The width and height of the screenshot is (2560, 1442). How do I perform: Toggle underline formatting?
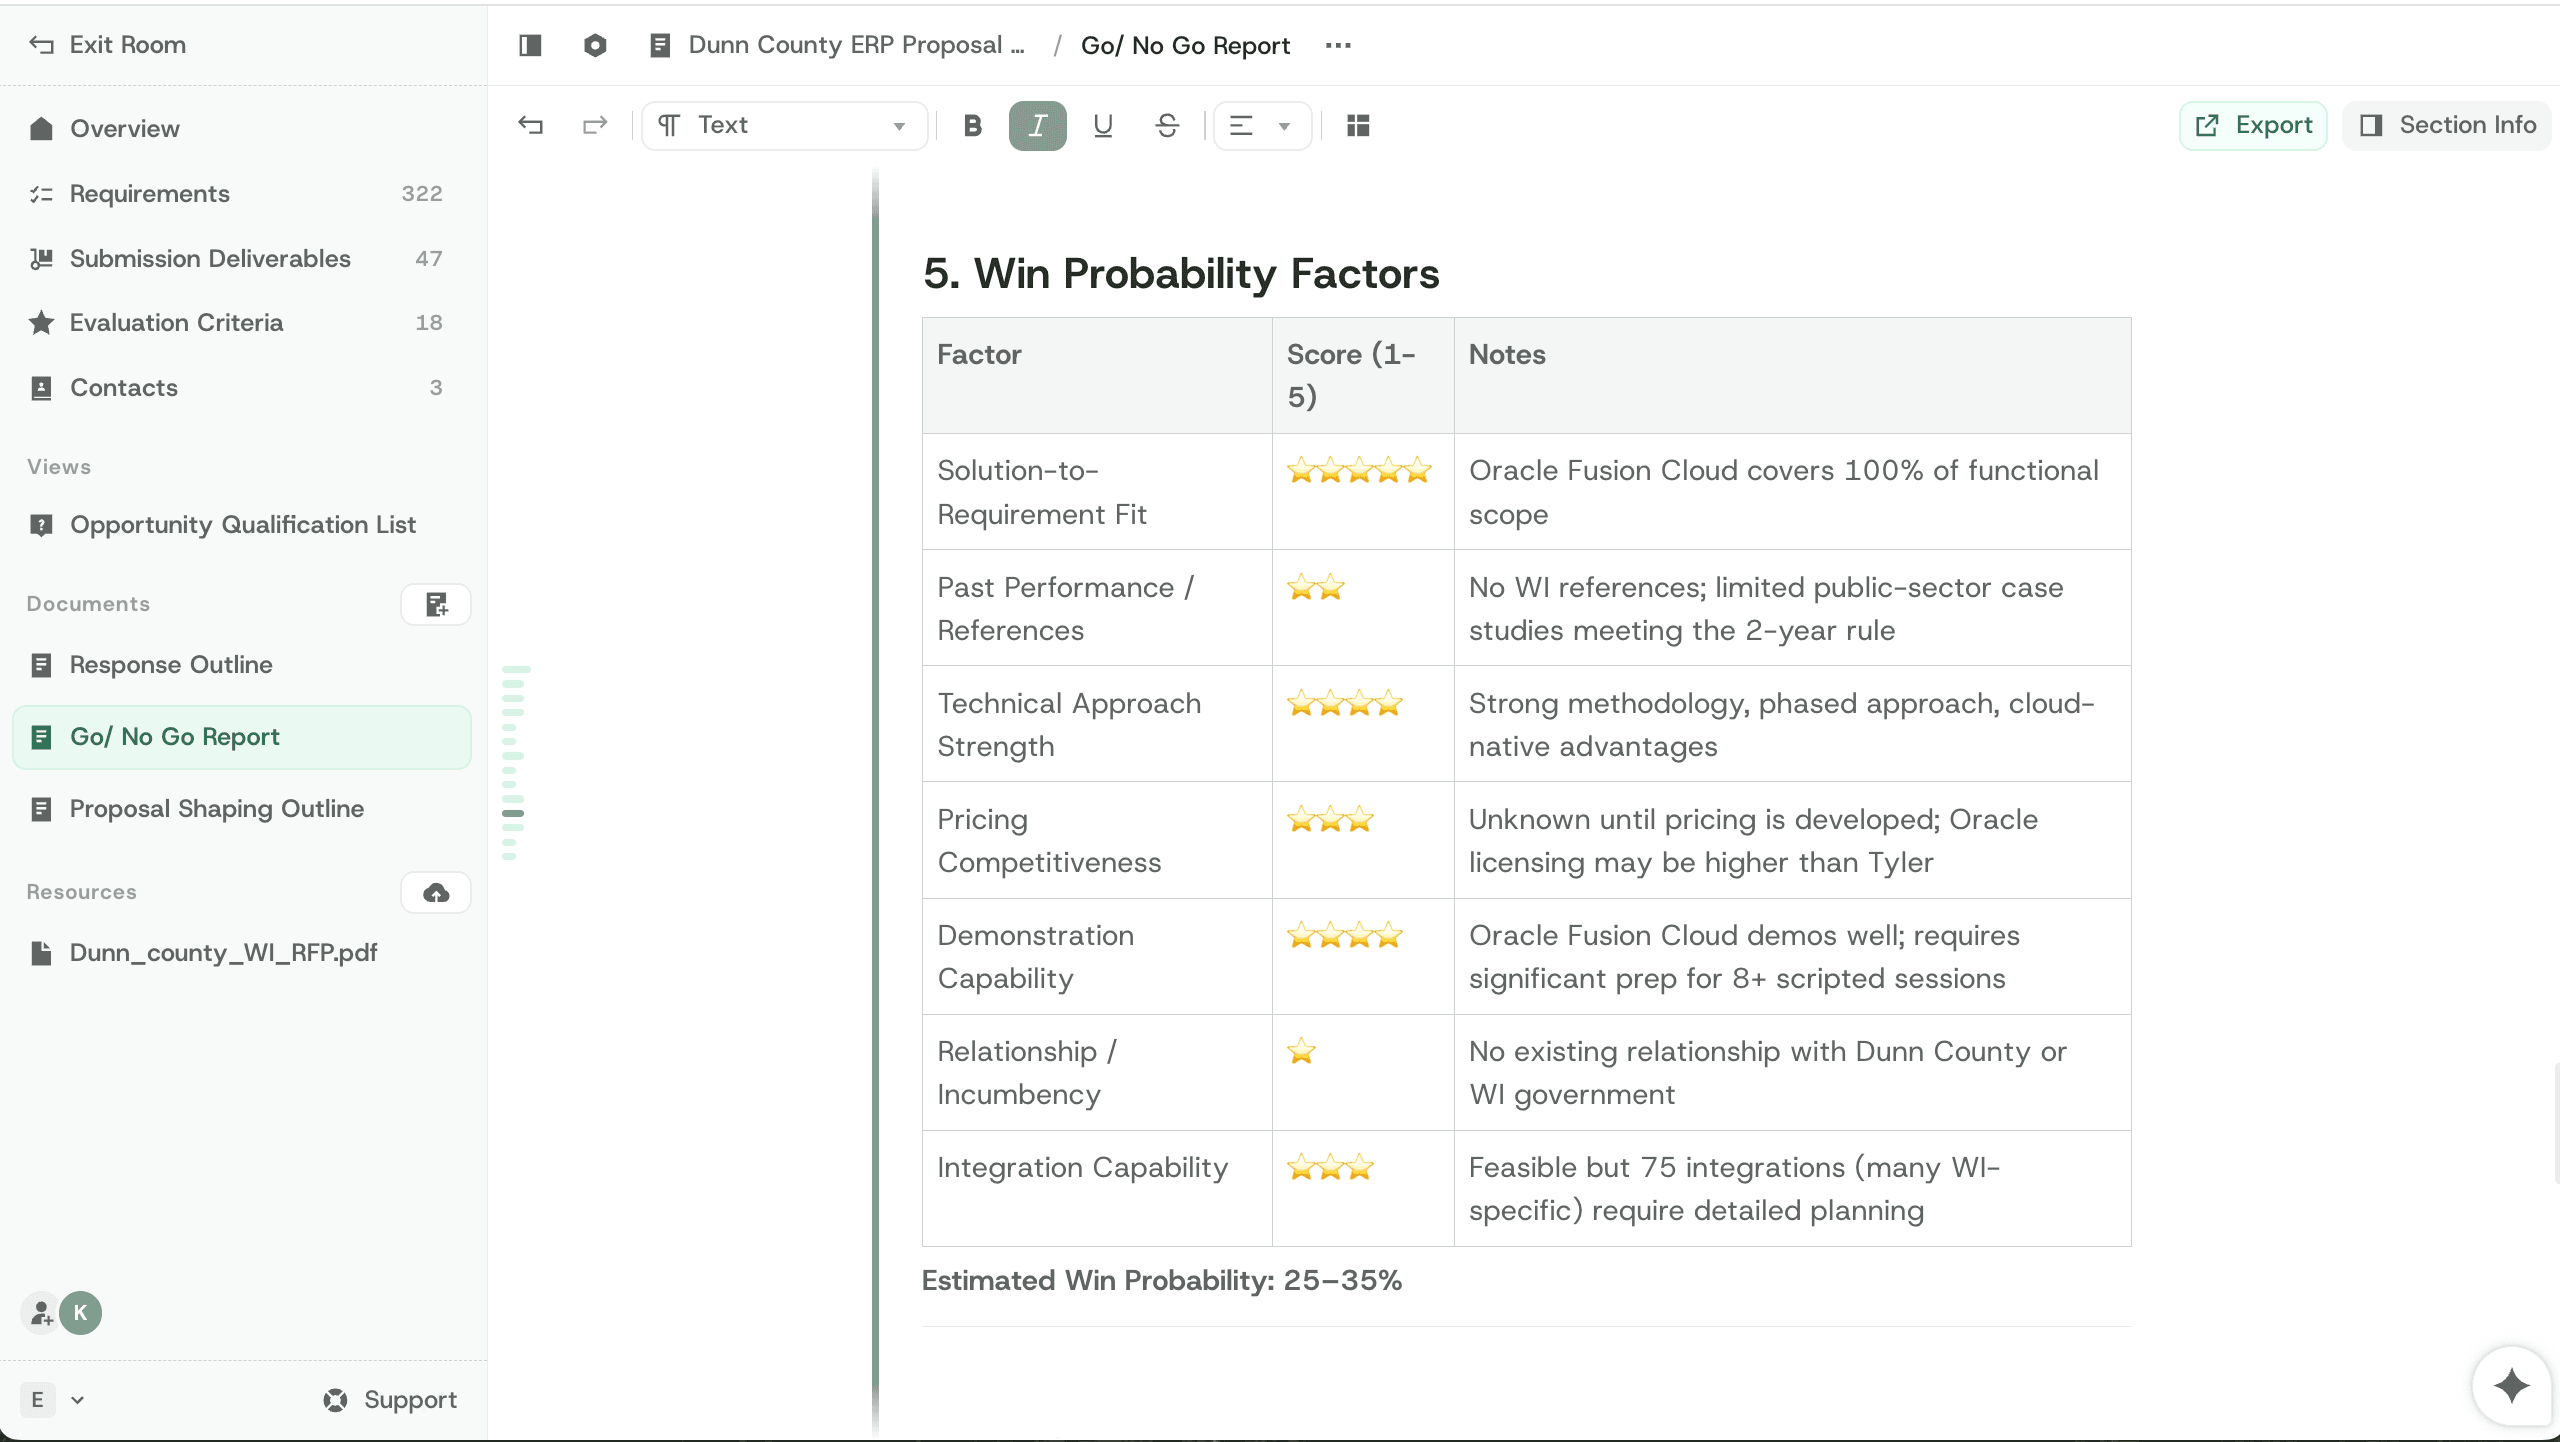pyautogui.click(x=1102, y=125)
